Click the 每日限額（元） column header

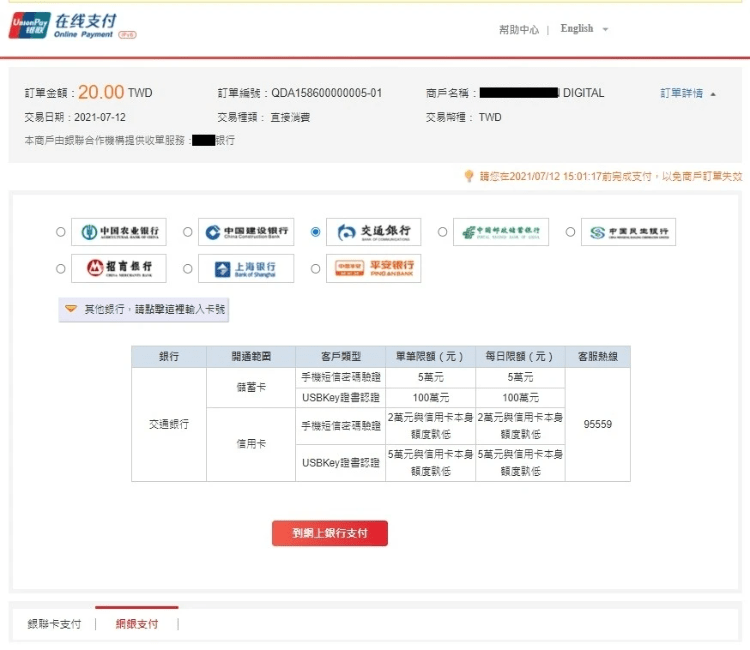520,356
